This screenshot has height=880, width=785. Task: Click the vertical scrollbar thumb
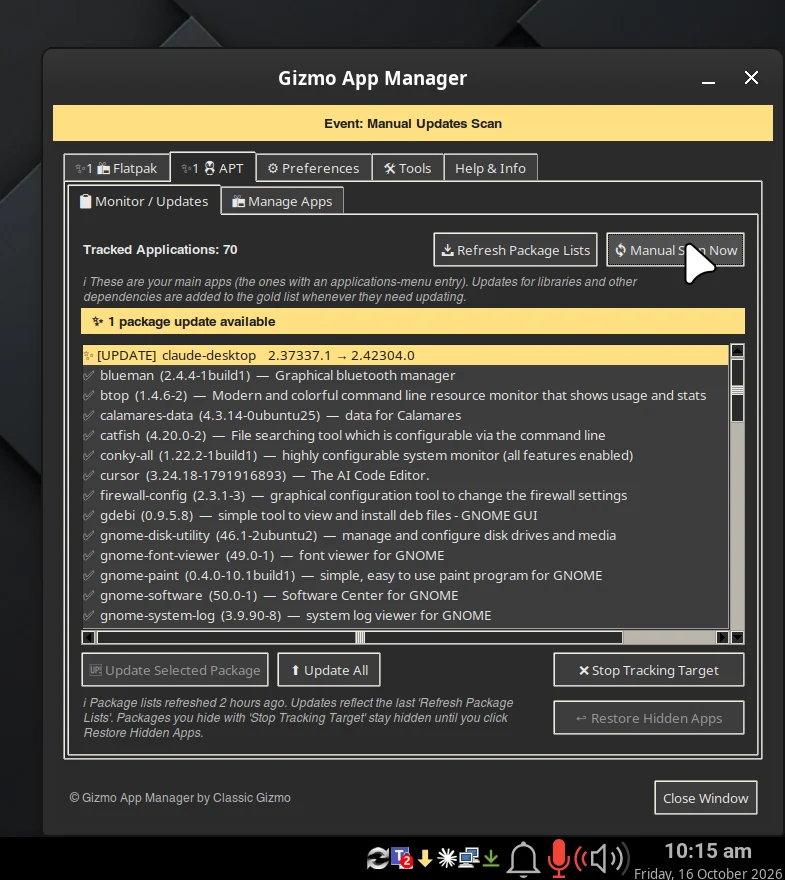[737, 390]
